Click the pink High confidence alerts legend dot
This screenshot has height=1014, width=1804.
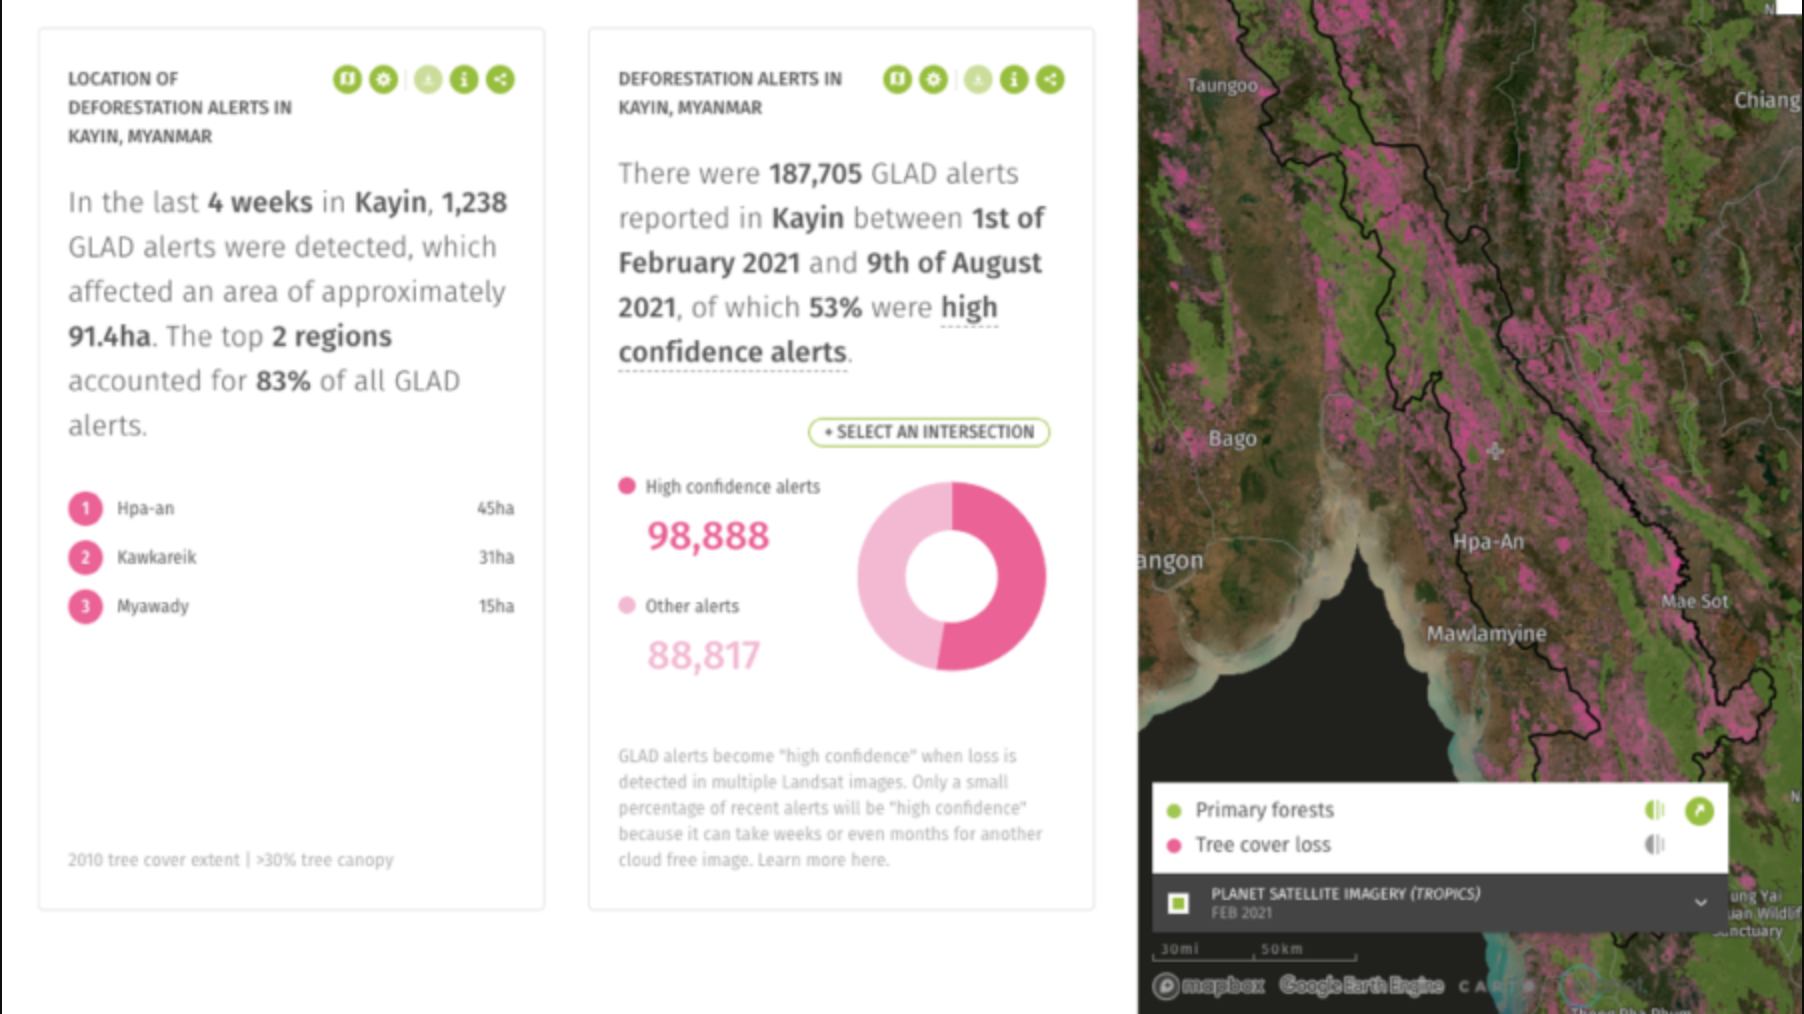point(627,486)
